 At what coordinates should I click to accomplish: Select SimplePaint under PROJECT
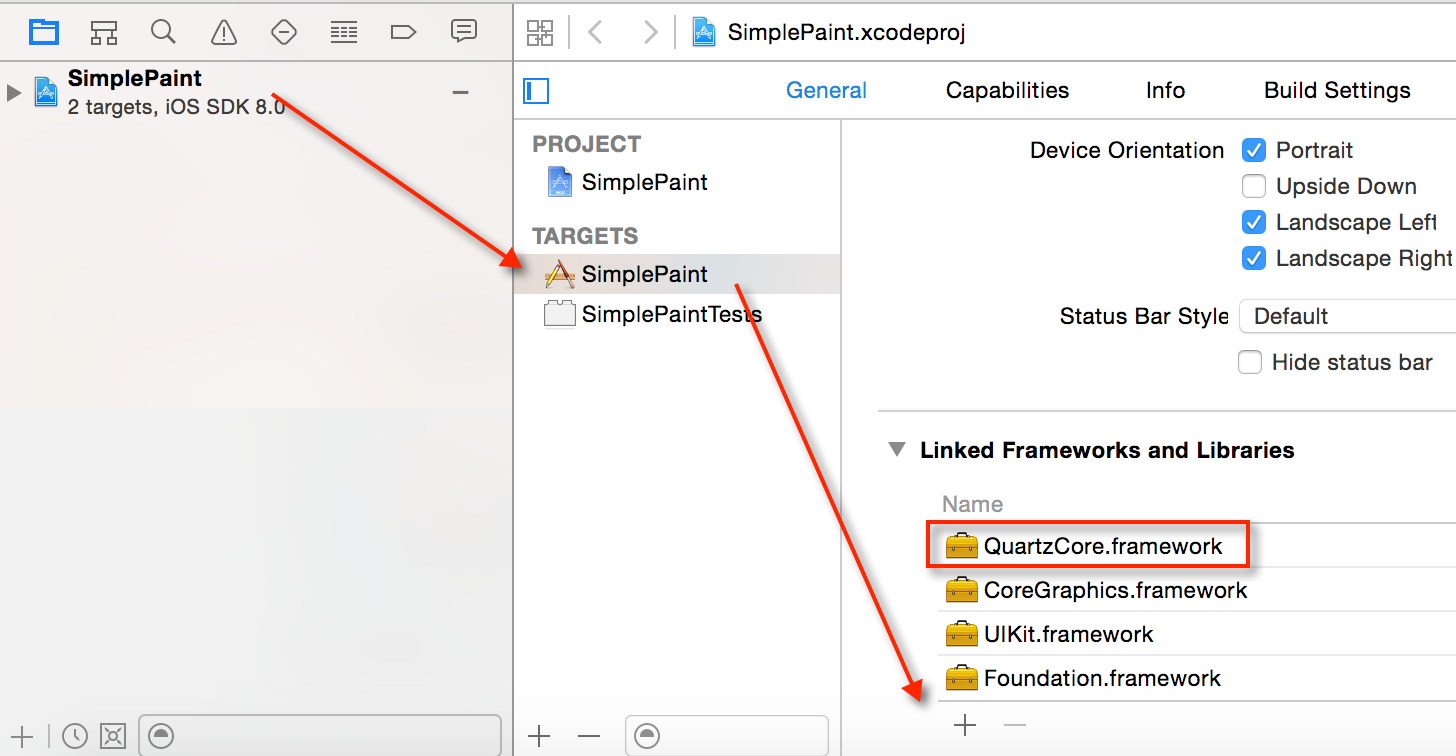pyautogui.click(x=677, y=182)
